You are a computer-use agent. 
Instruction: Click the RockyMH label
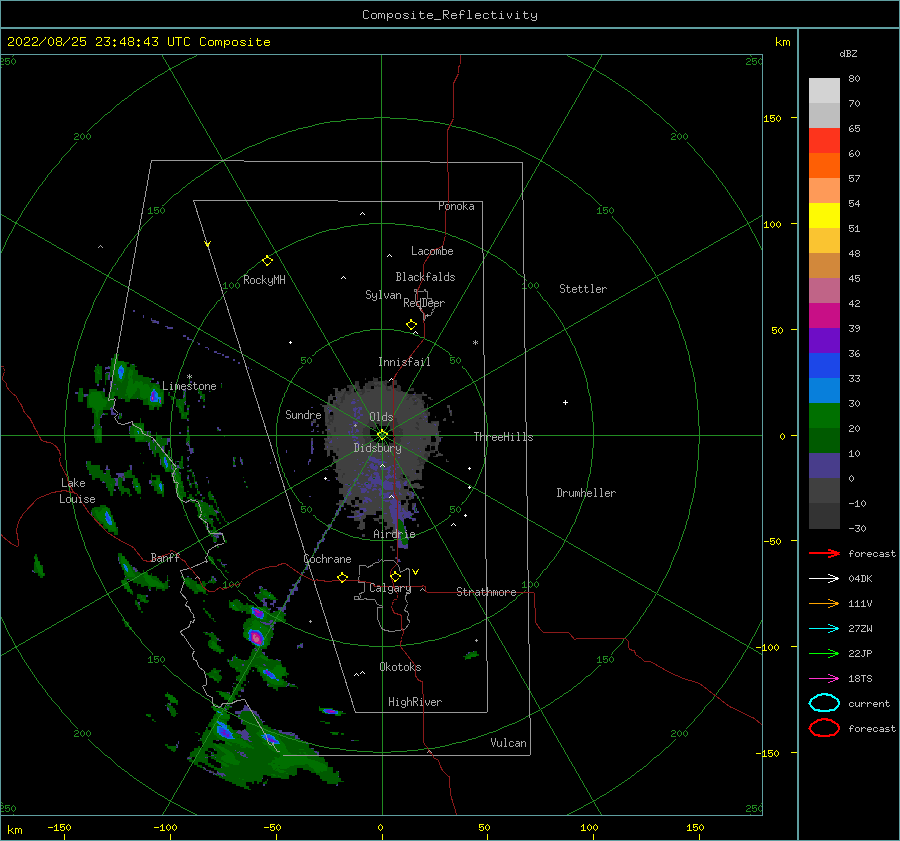(x=264, y=280)
